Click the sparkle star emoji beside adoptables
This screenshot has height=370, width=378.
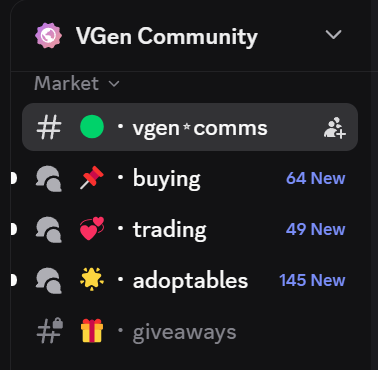click(92, 279)
